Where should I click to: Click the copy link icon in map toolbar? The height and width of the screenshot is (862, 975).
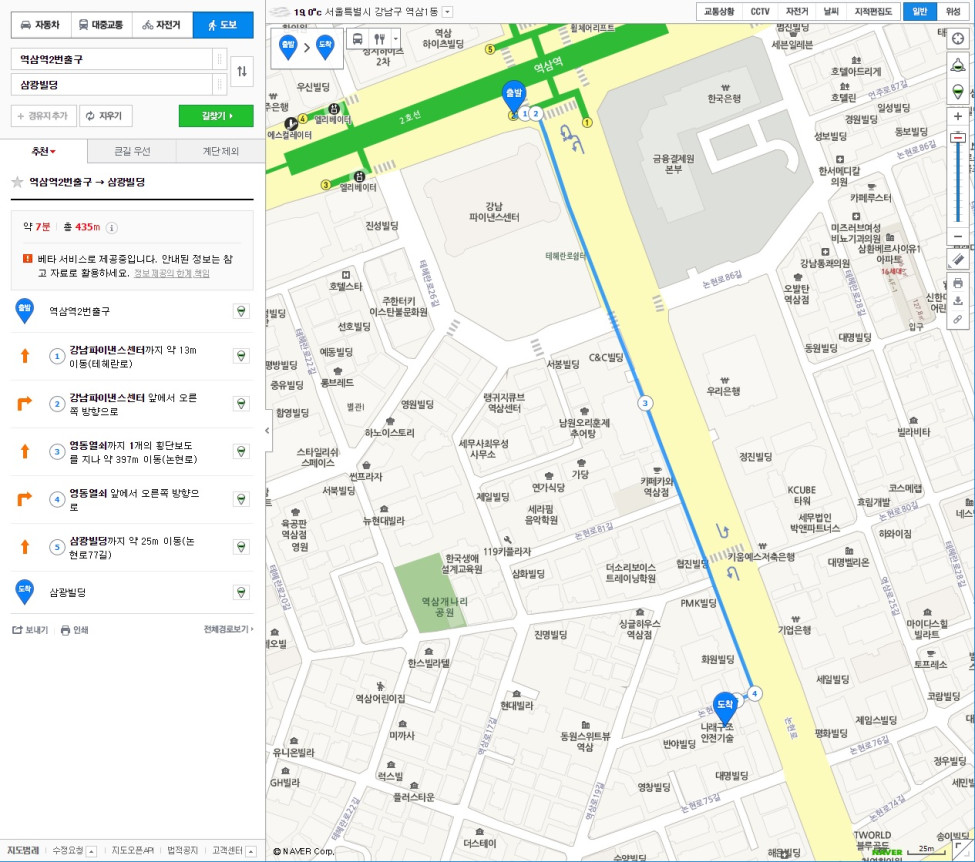[957, 319]
